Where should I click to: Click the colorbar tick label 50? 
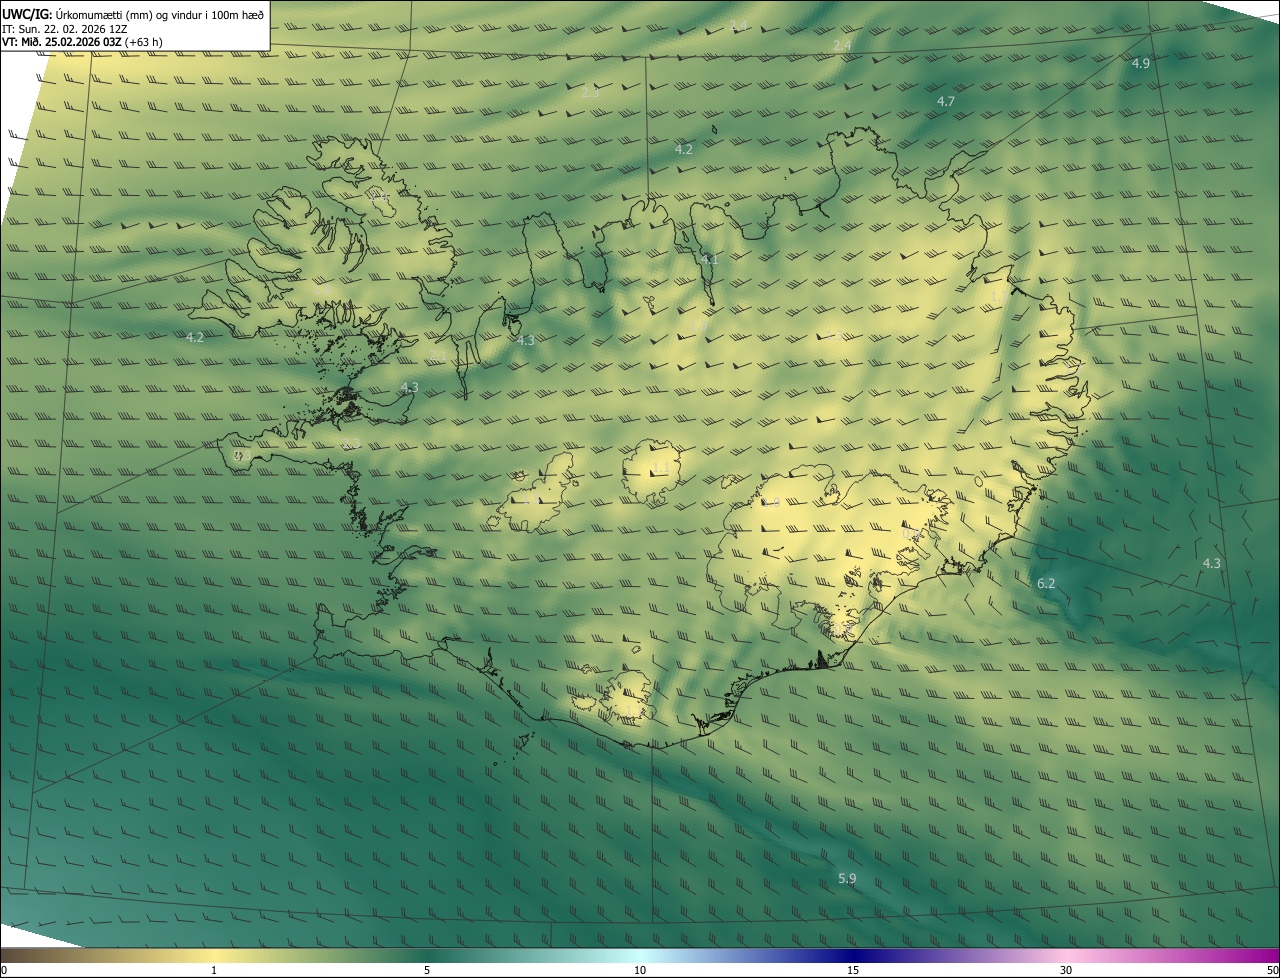tap(1272, 971)
